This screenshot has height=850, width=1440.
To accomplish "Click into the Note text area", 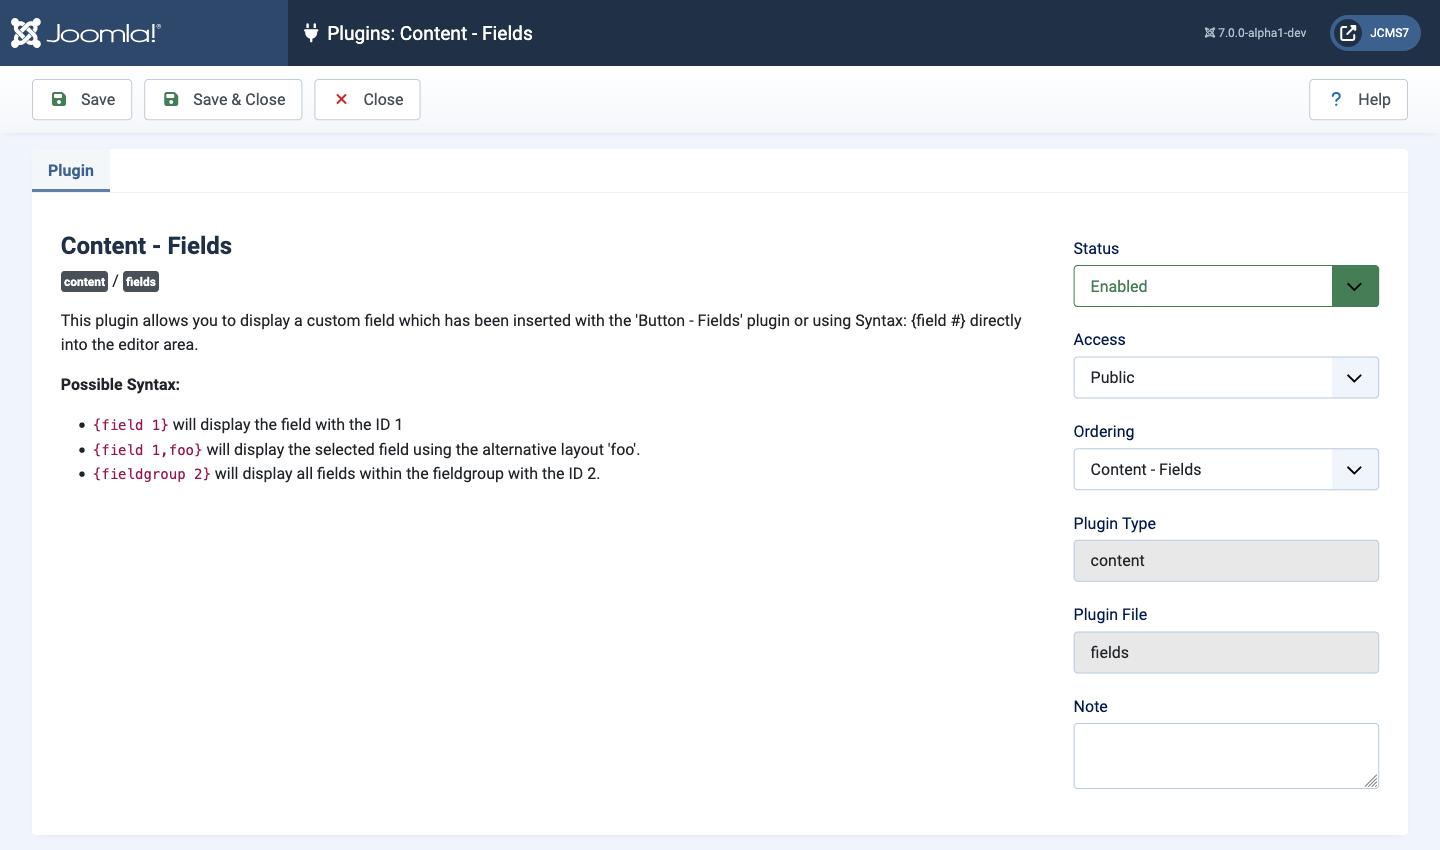I will pyautogui.click(x=1226, y=756).
